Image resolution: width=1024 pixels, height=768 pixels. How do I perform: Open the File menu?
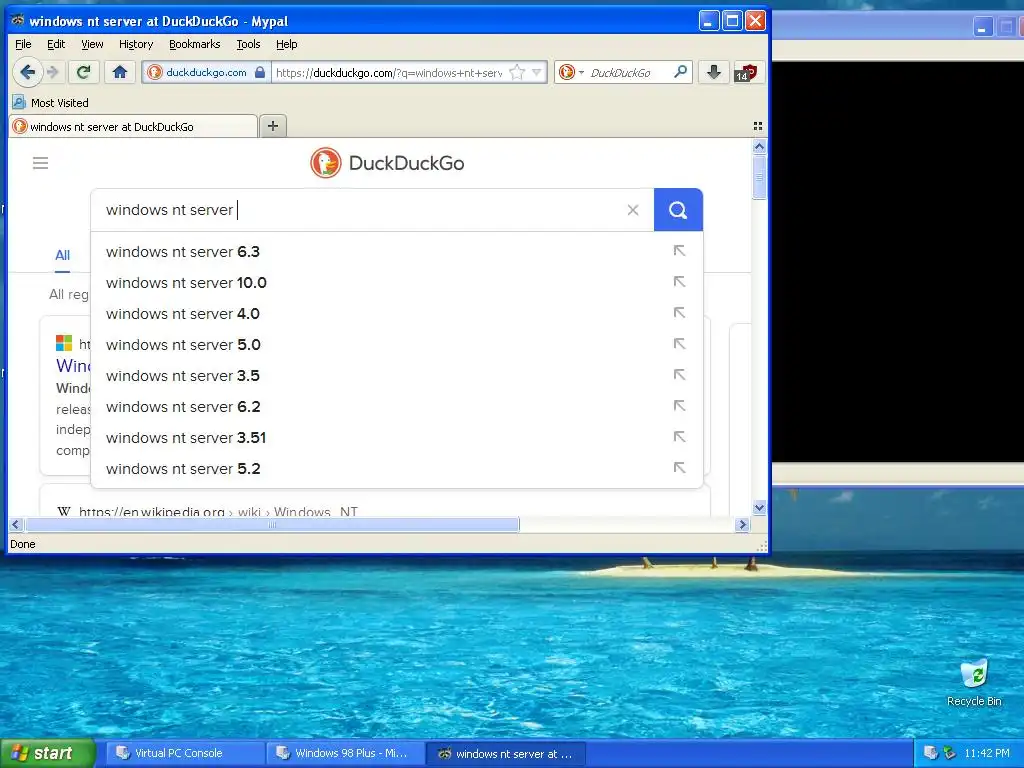23,44
